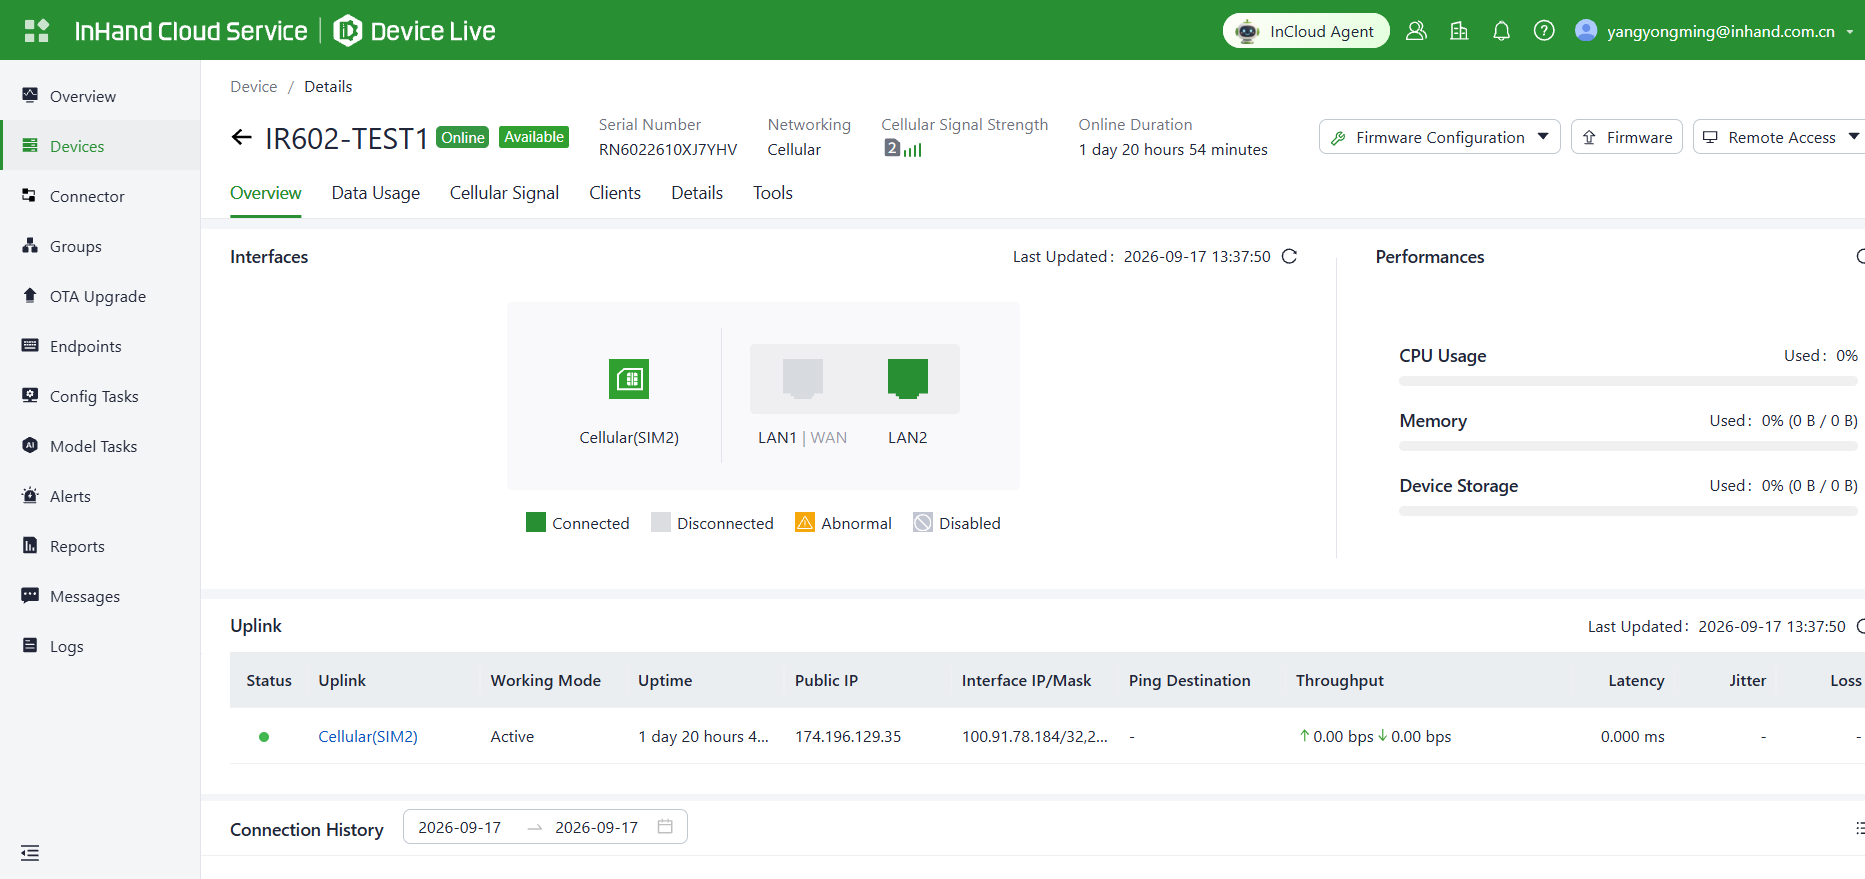1865x879 pixels.
Task: Switch to the Data Usage tab
Action: tap(376, 193)
